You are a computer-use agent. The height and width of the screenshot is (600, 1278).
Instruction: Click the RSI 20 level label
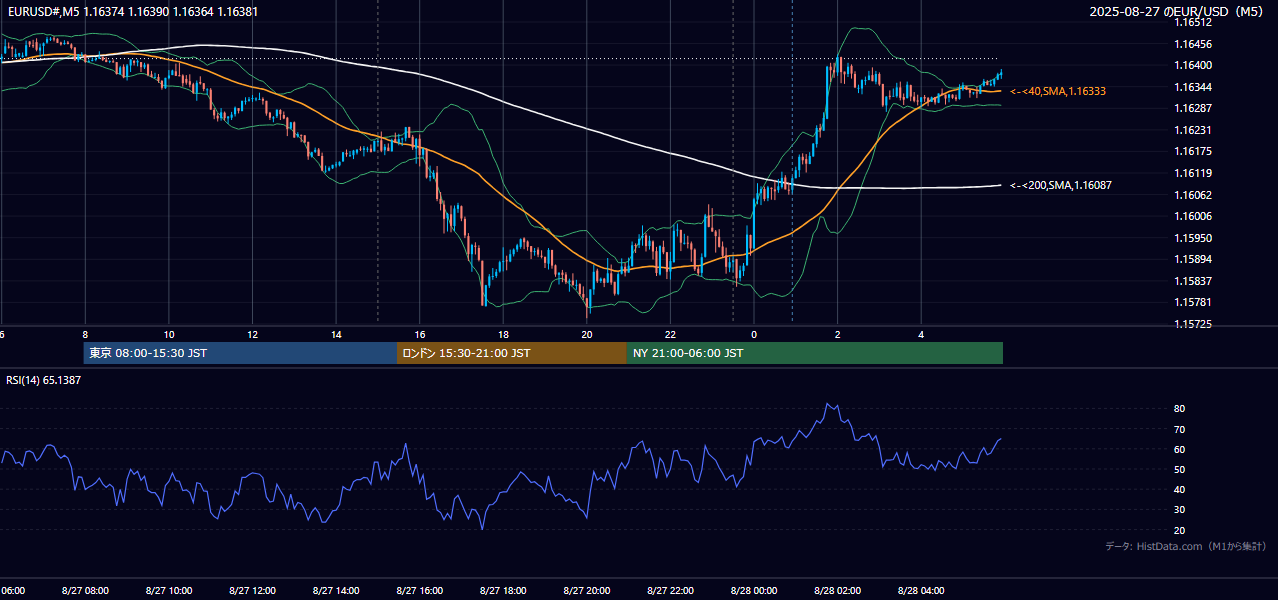pos(1180,530)
